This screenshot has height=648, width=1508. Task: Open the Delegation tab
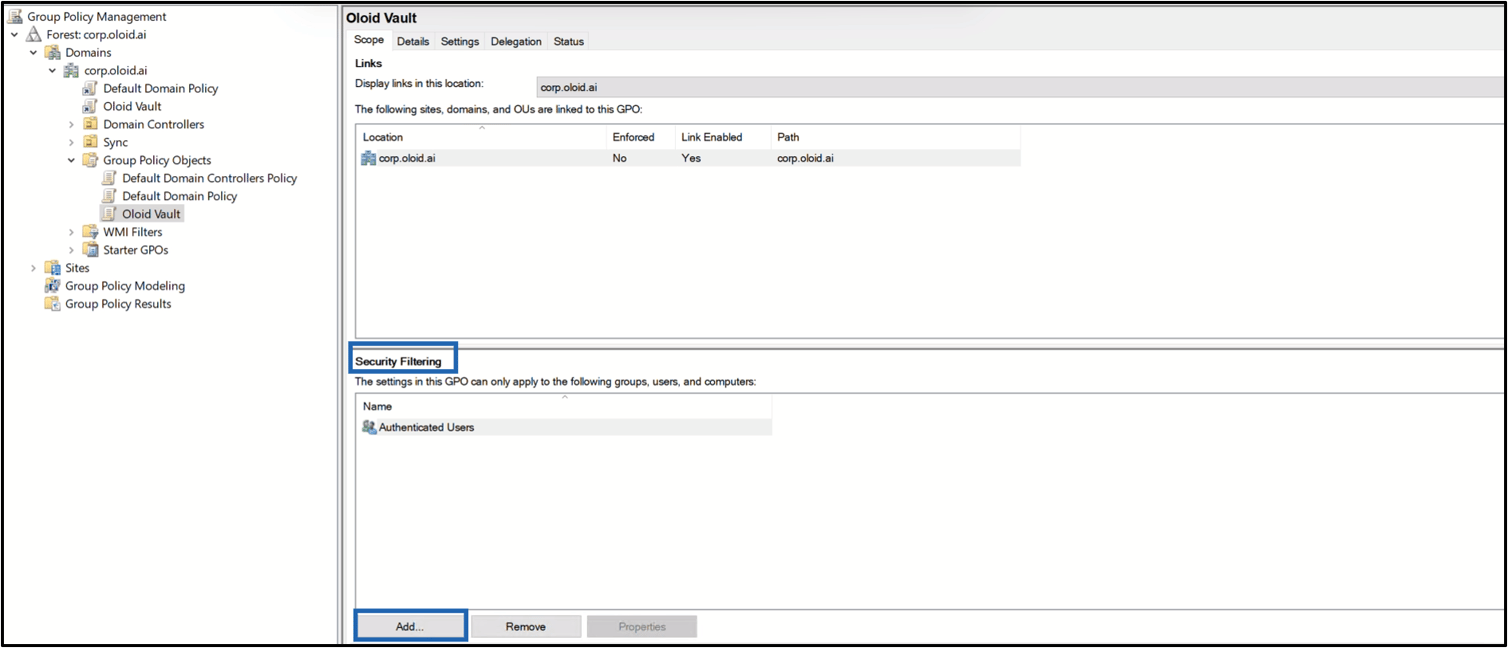pyautogui.click(x=516, y=41)
